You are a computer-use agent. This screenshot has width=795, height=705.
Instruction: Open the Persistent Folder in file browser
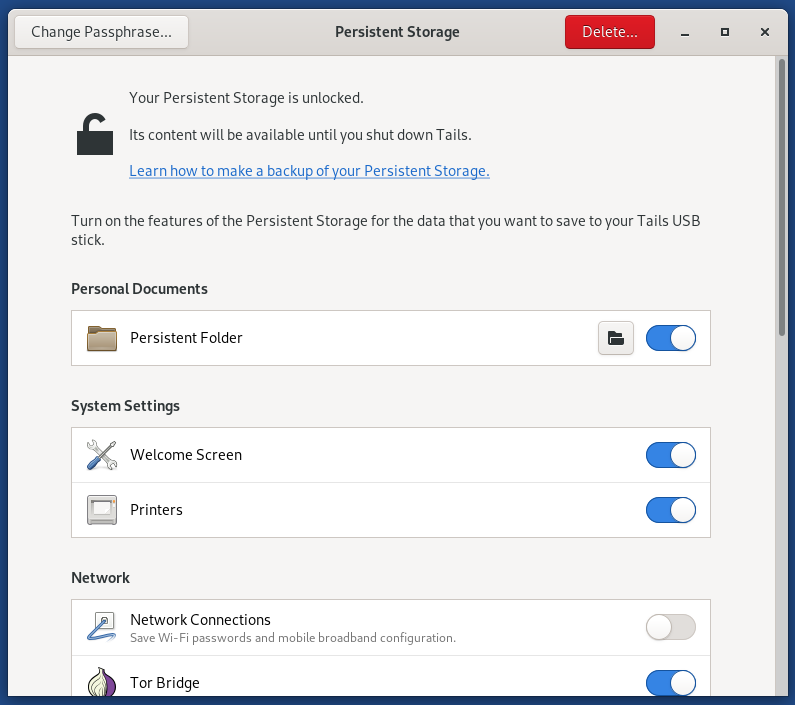616,338
